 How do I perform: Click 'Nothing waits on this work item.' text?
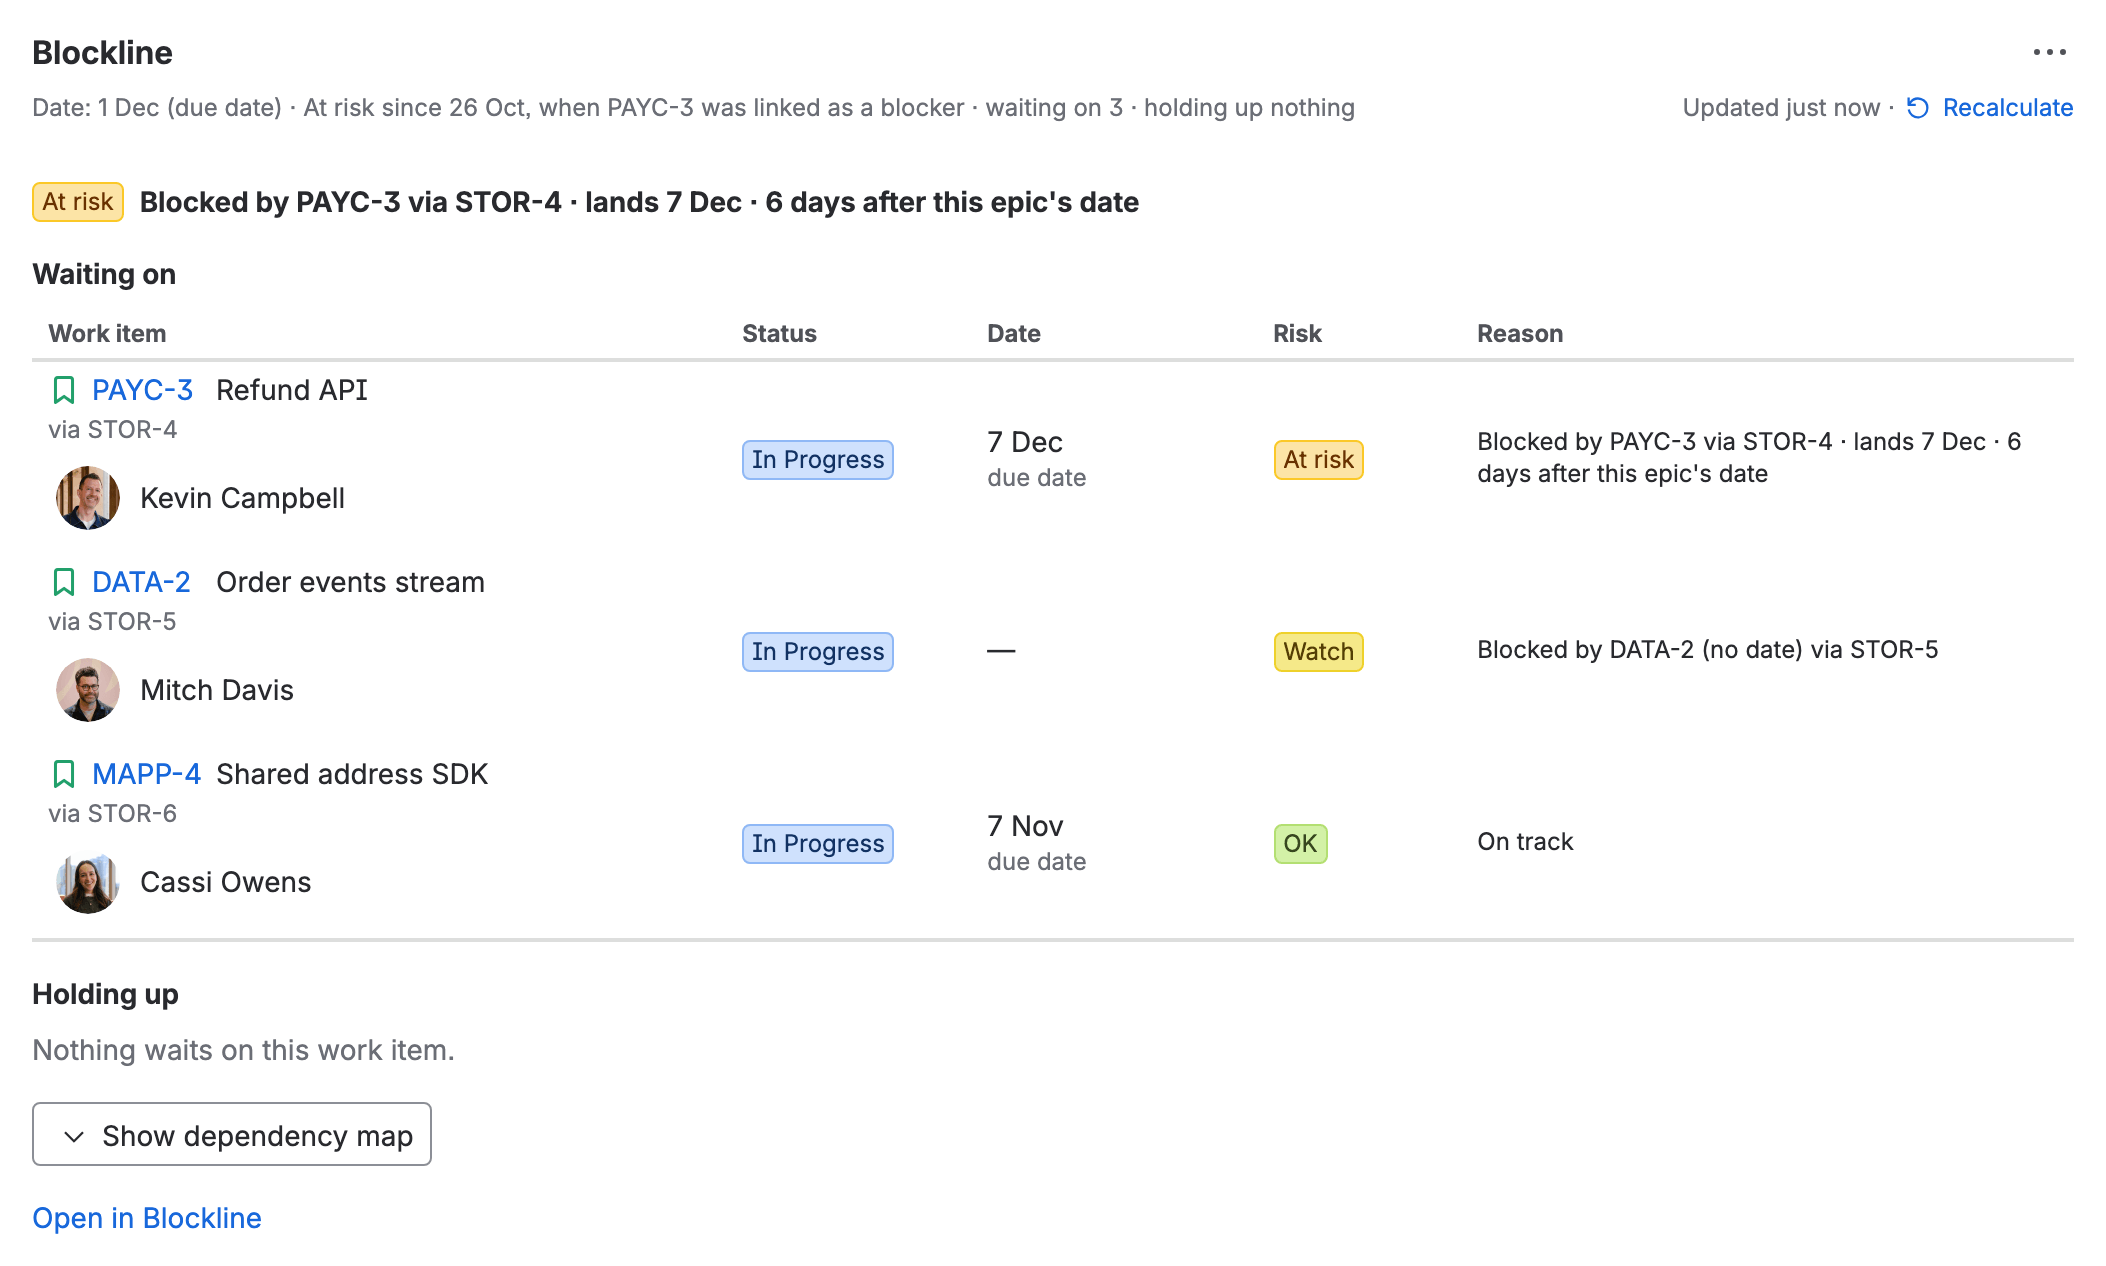coord(243,1050)
